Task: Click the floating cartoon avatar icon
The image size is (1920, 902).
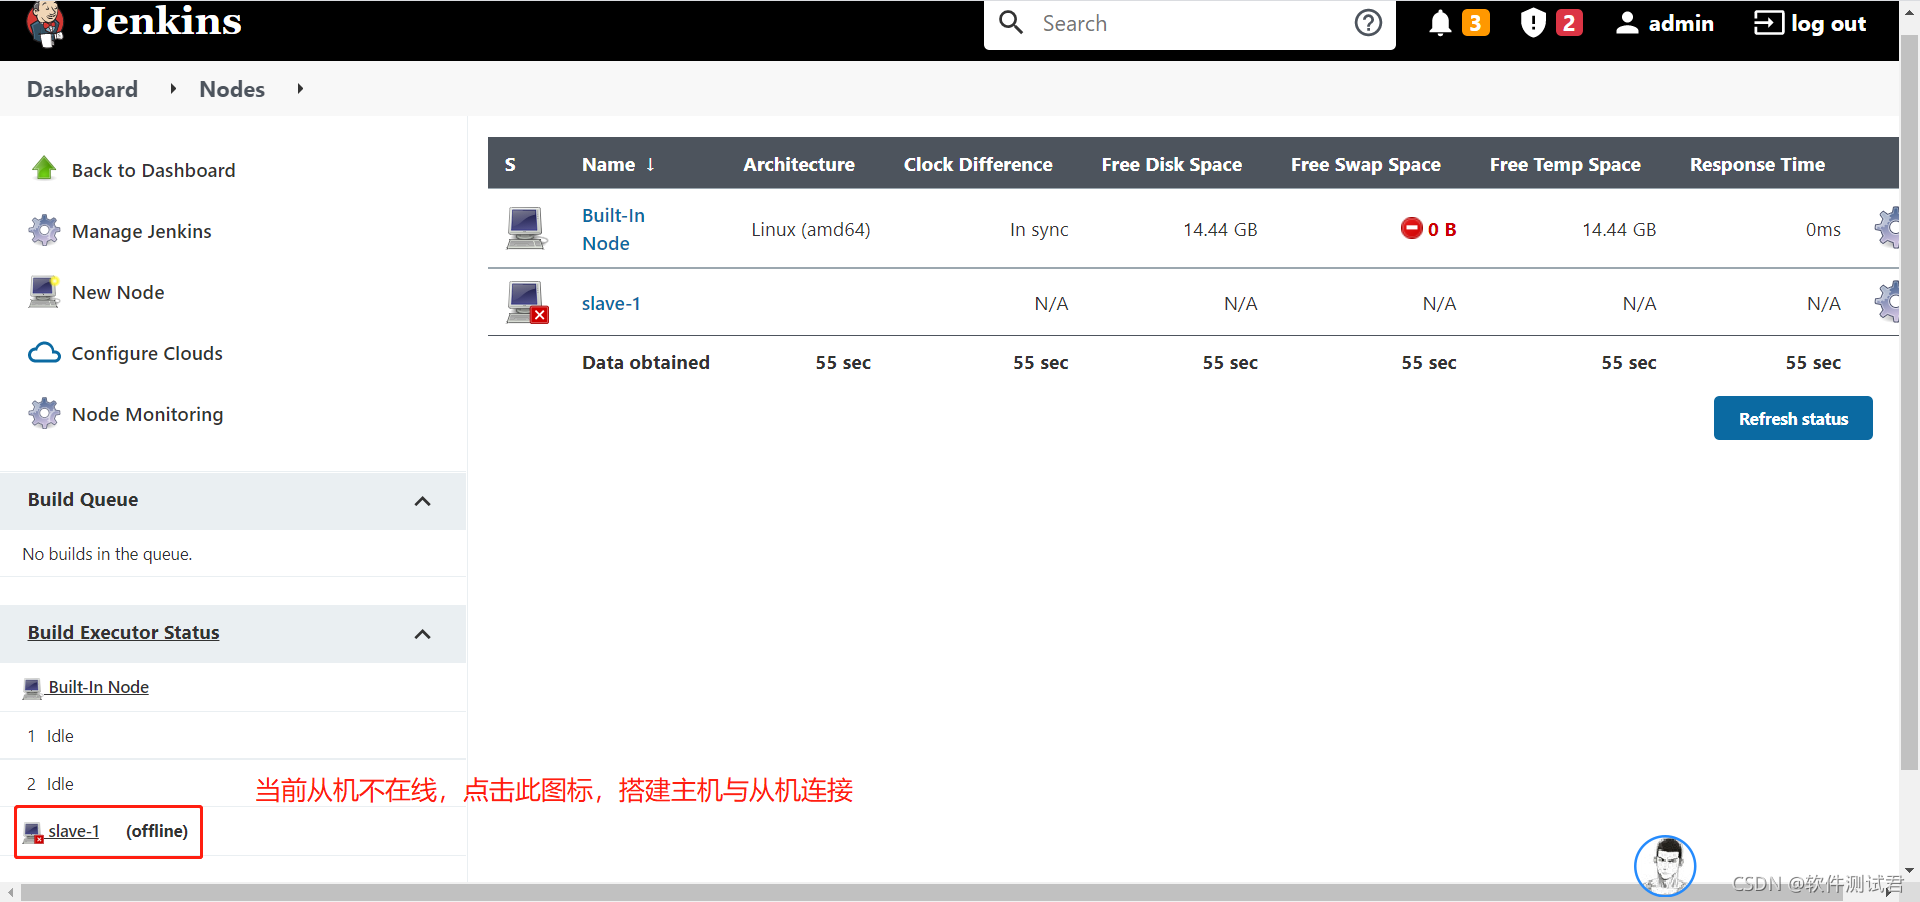Action: pyautogui.click(x=1665, y=866)
